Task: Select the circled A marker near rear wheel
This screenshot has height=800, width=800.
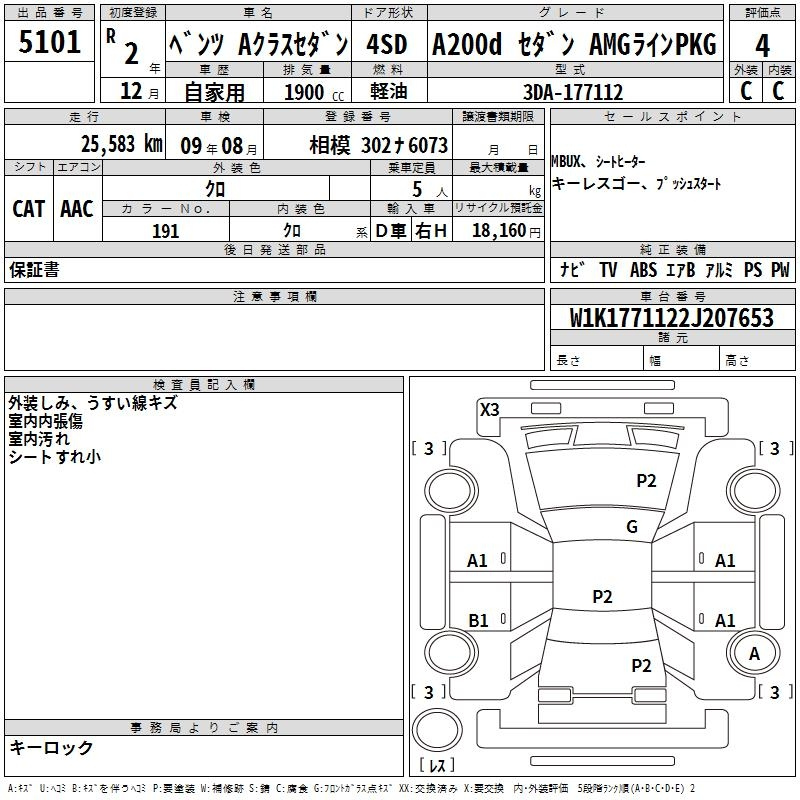Action: tap(754, 652)
